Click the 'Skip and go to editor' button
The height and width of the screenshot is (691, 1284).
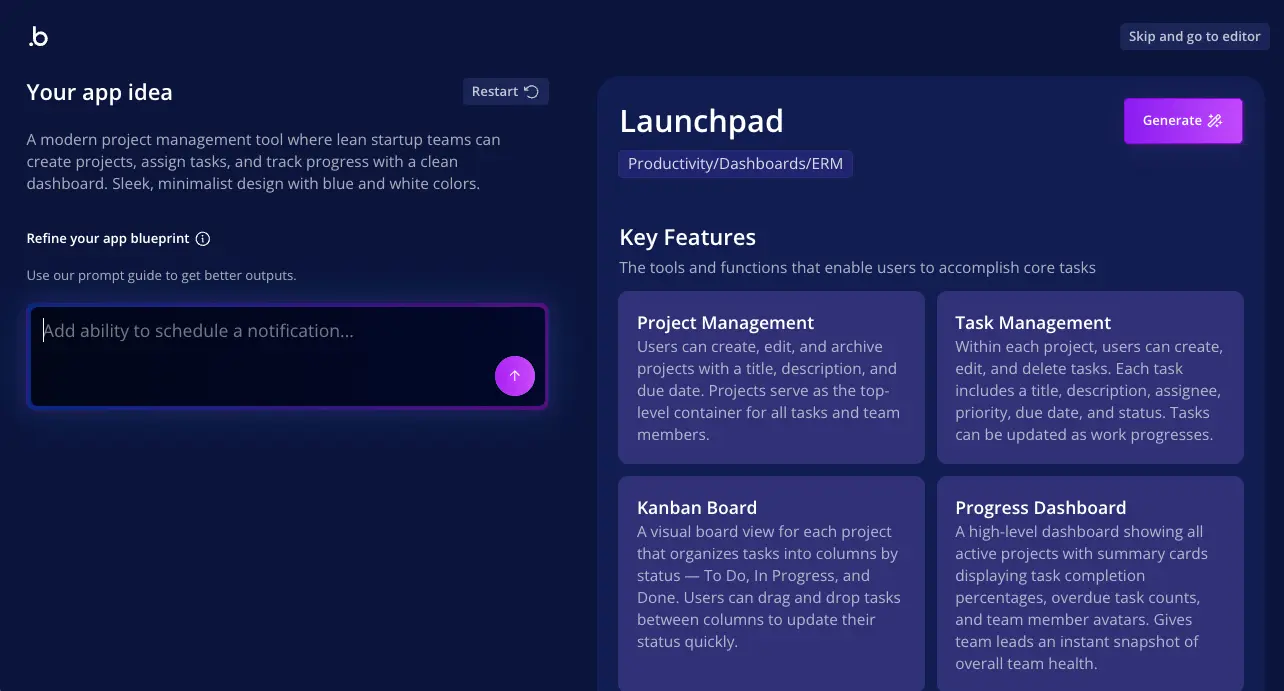pyautogui.click(x=1194, y=36)
